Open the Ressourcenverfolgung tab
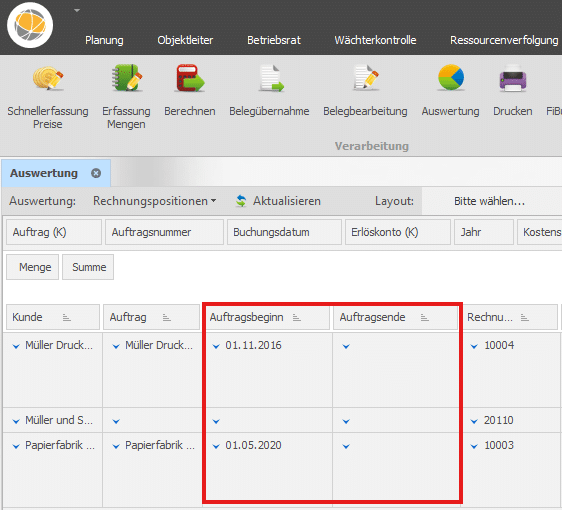This screenshot has height=510, width=562. [x=504, y=40]
